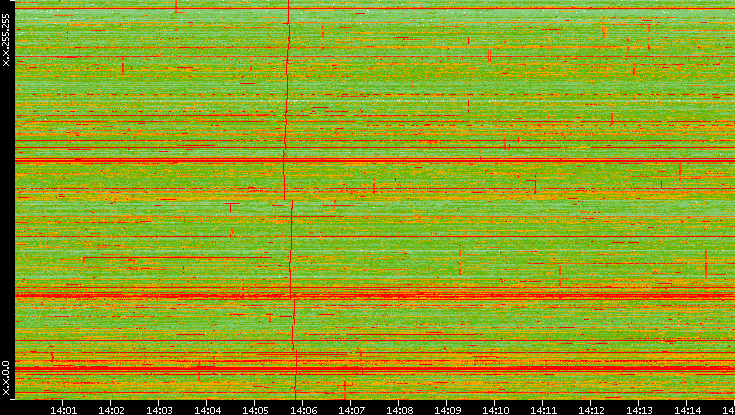Viewport: 735px width, 415px height.
Task: Click the 14:11 time axis label
Action: 543,410
